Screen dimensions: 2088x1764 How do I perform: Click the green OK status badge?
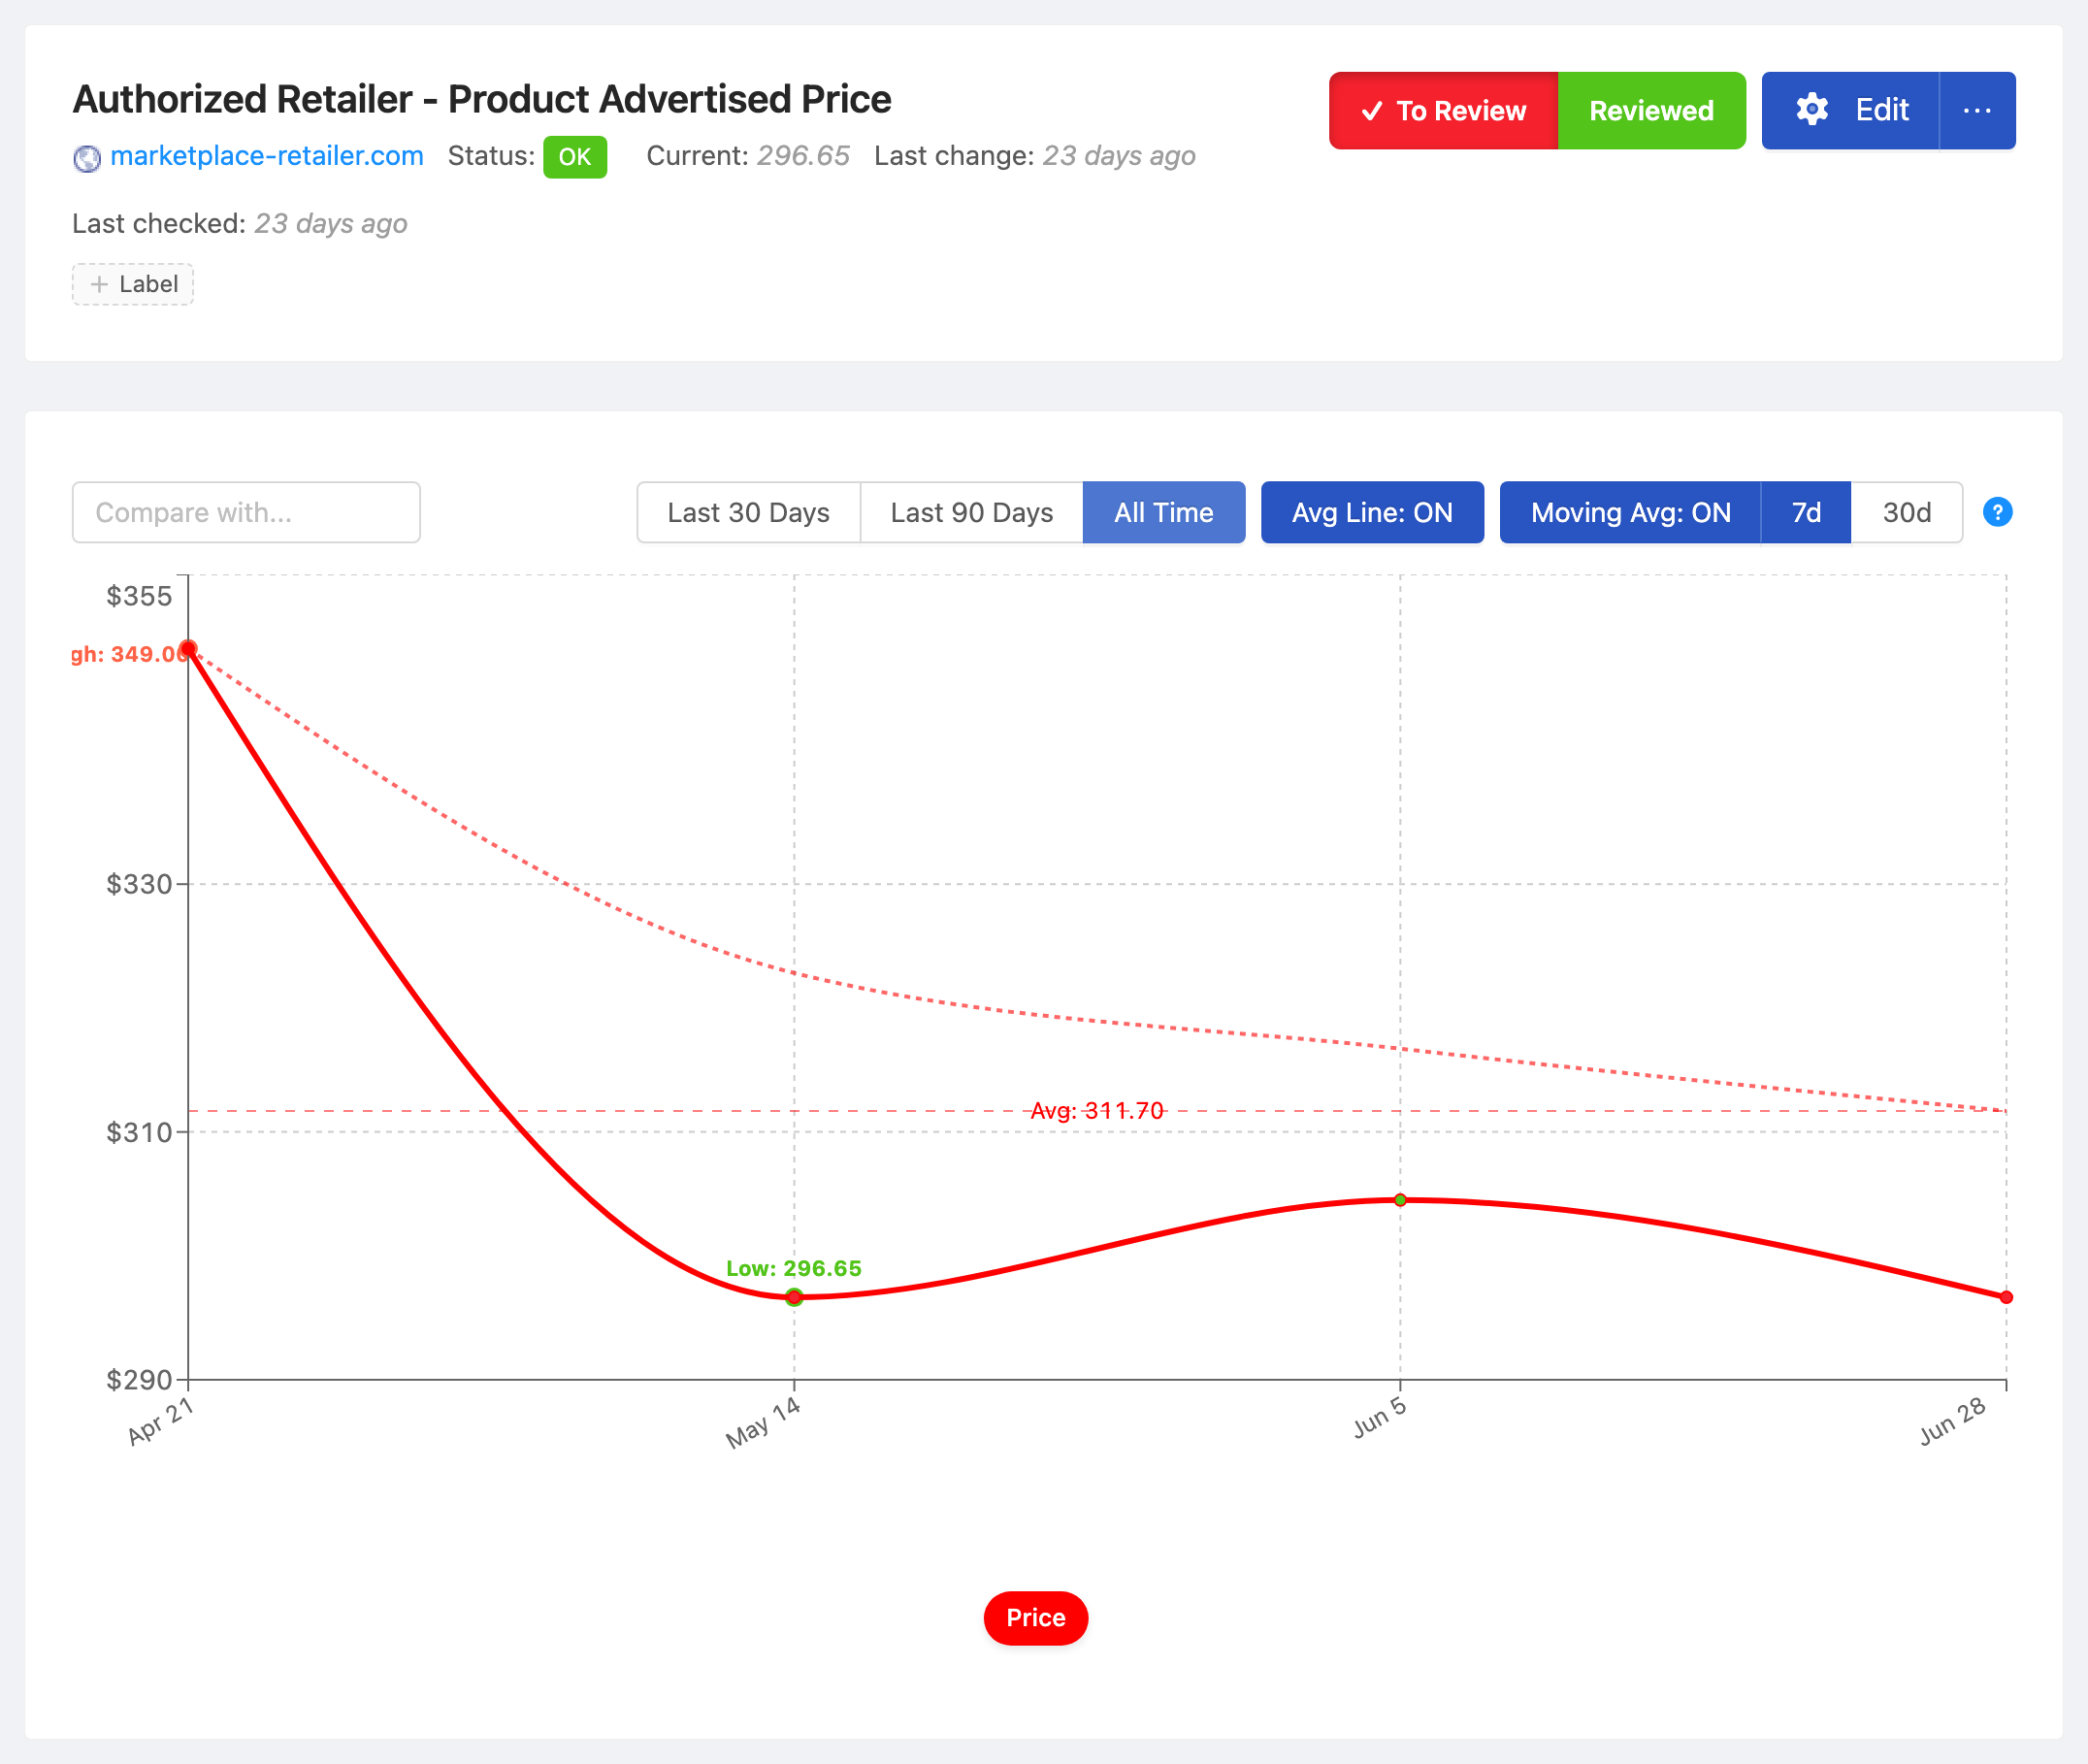[x=575, y=157]
